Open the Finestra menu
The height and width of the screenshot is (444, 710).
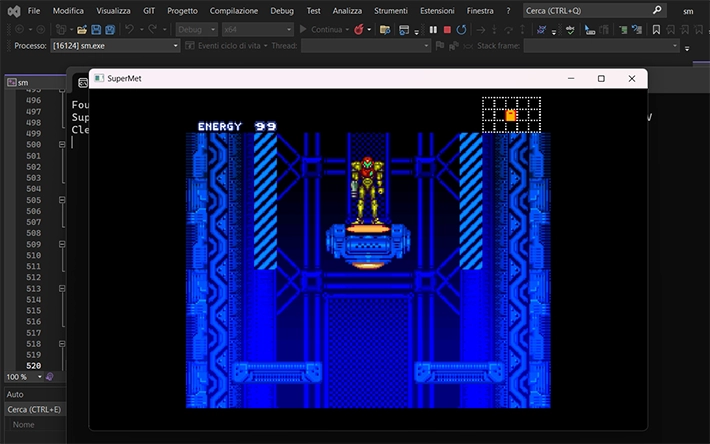480,10
